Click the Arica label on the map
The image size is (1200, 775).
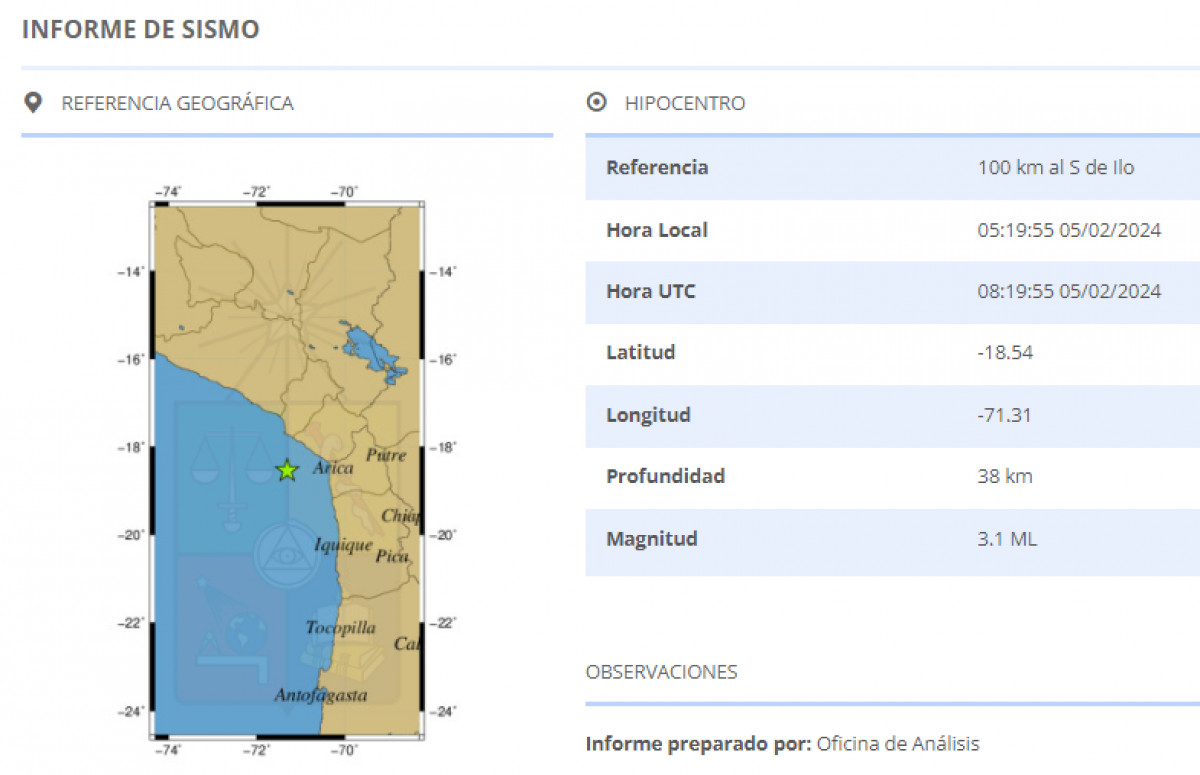coord(332,468)
